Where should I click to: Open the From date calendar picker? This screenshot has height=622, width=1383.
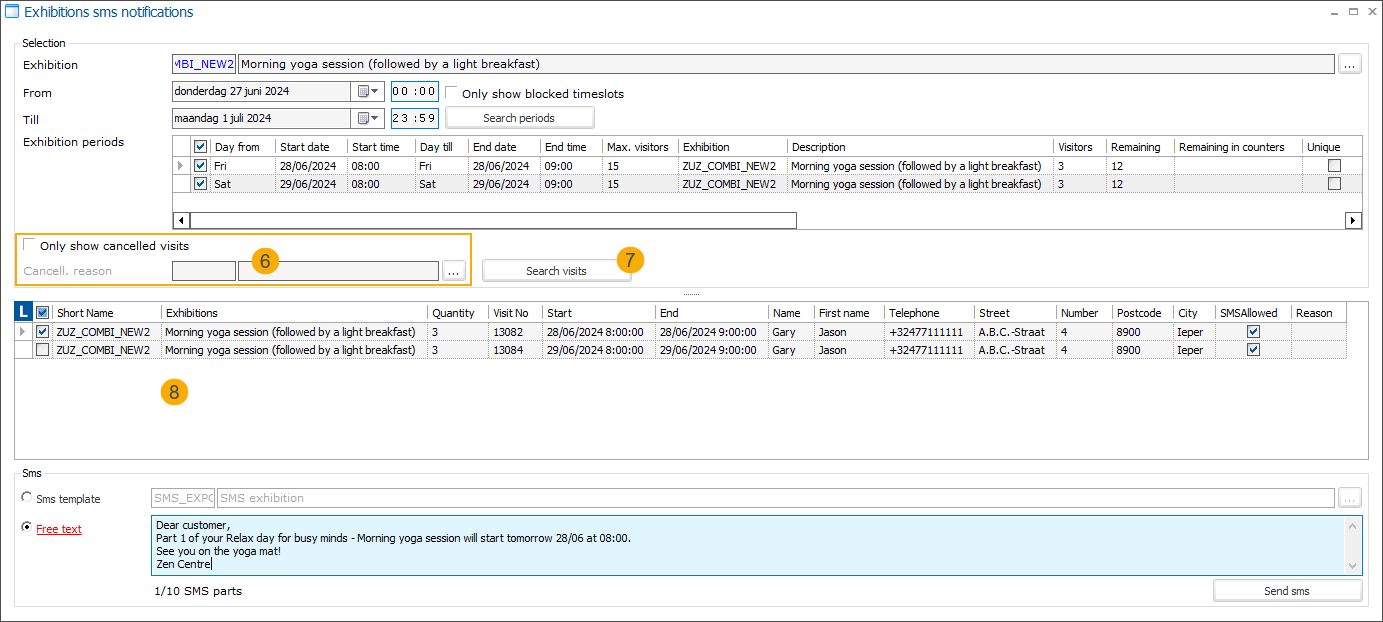(364, 91)
